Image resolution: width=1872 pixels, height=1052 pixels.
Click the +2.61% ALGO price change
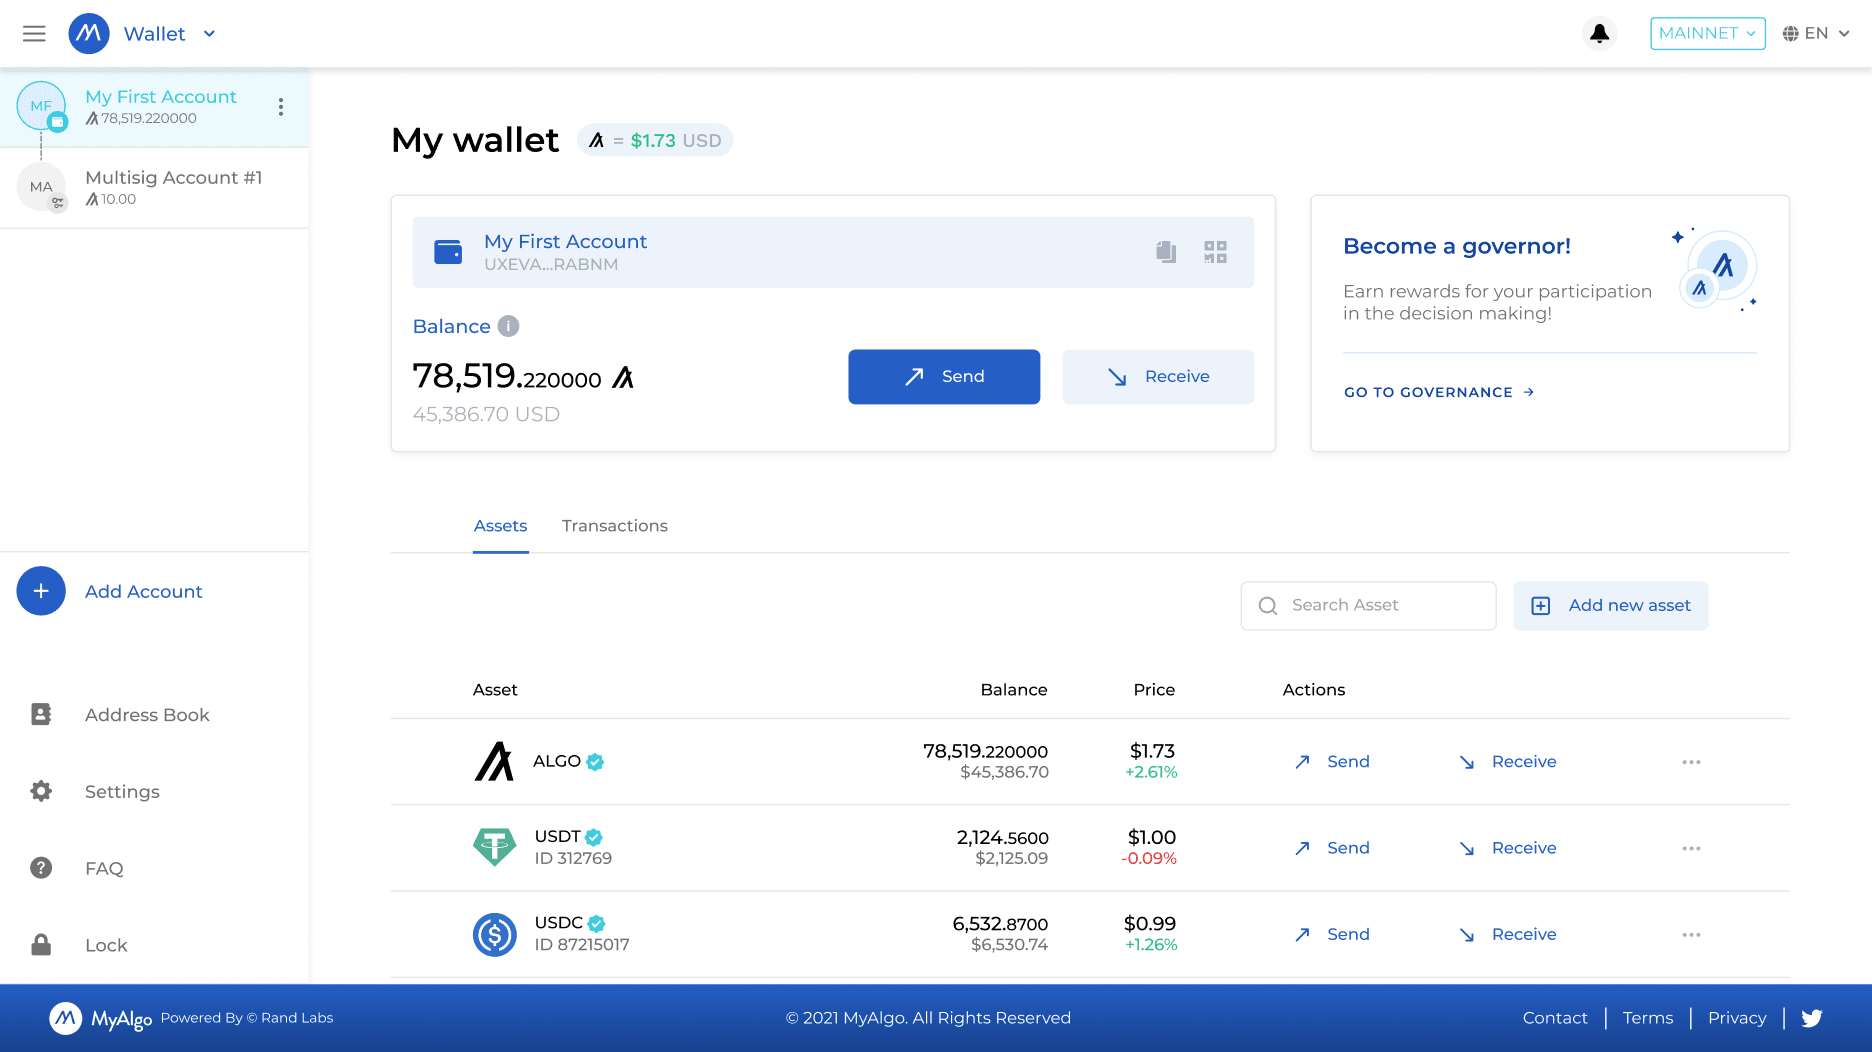(x=1151, y=773)
